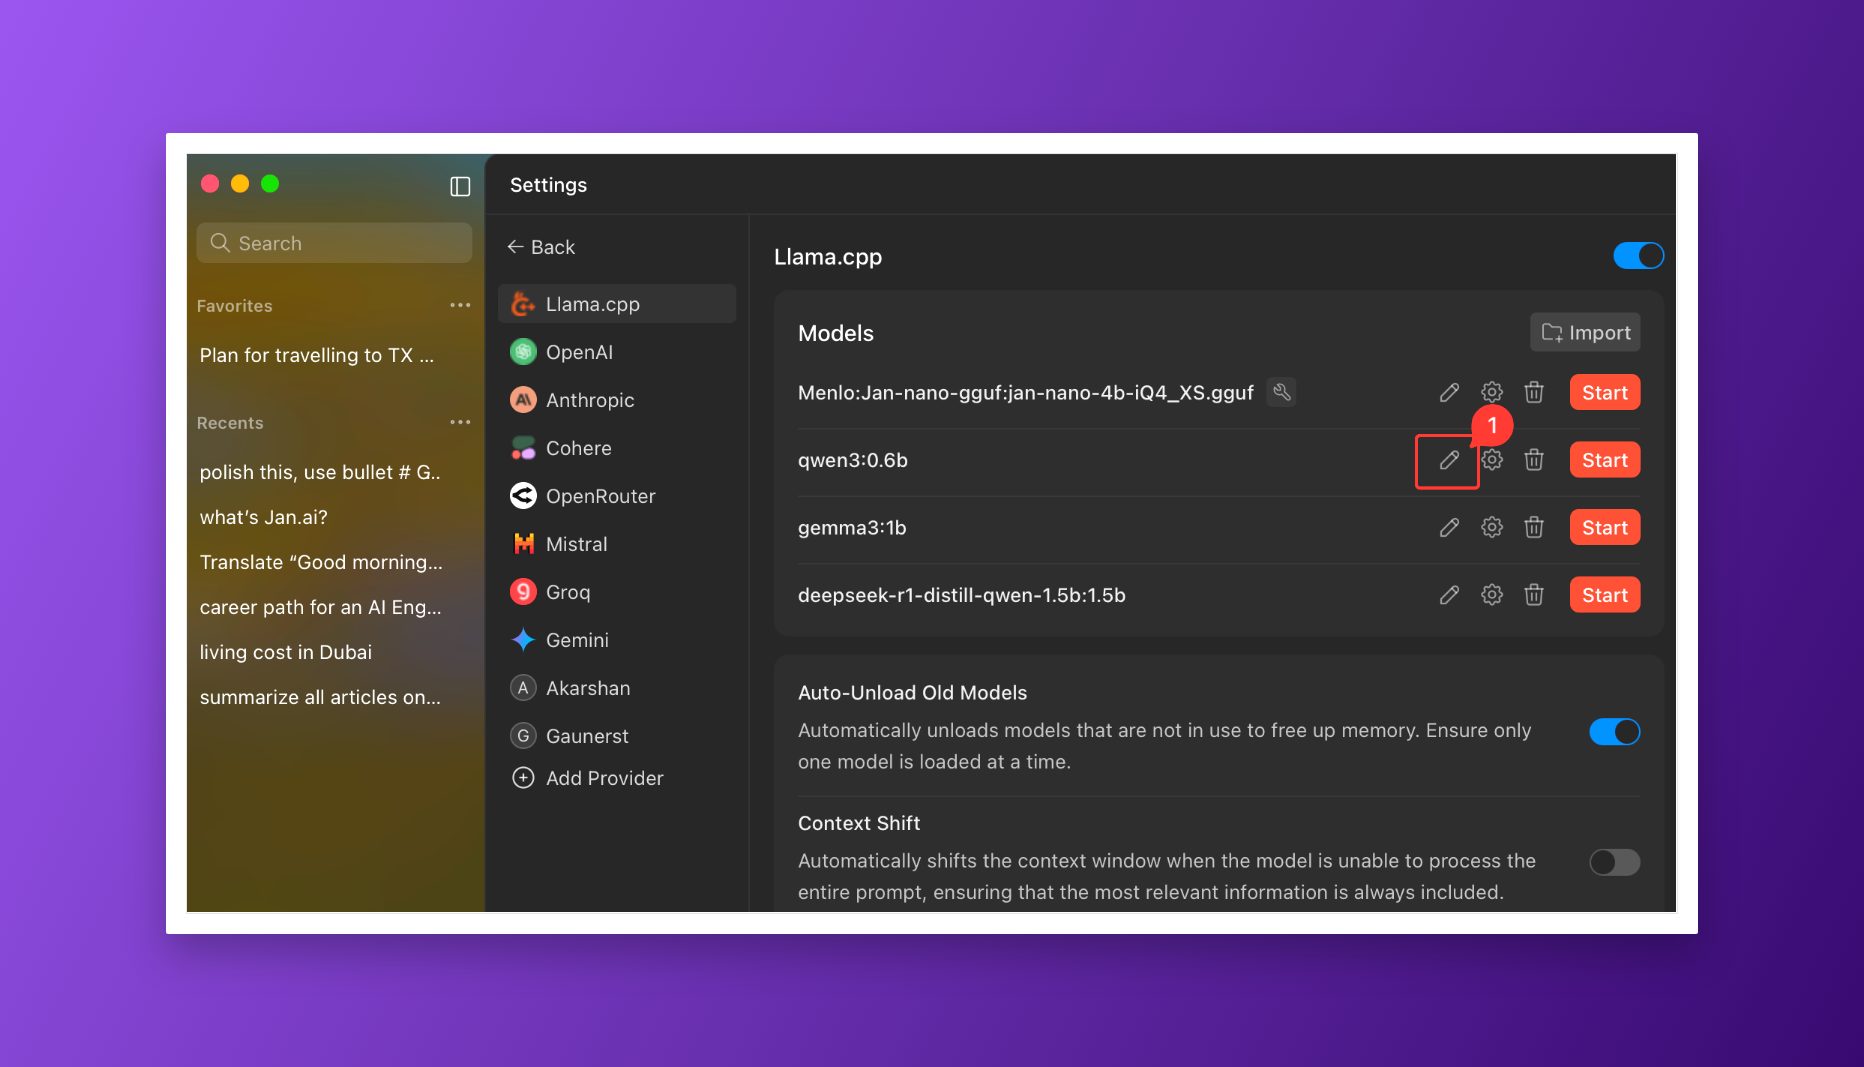1864x1067 pixels.
Task: Edit the deepseek-r1-distill-qwen model
Action: [x=1449, y=595]
